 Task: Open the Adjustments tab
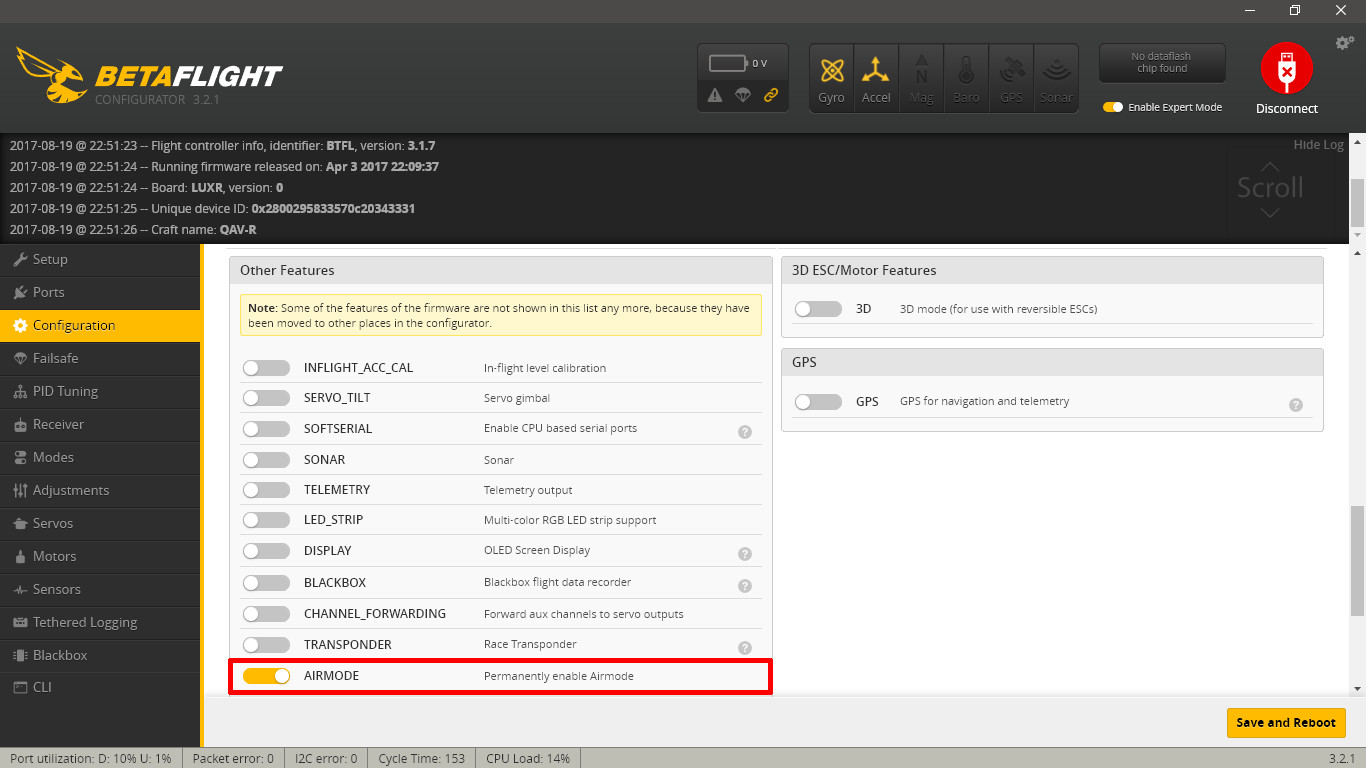point(100,490)
